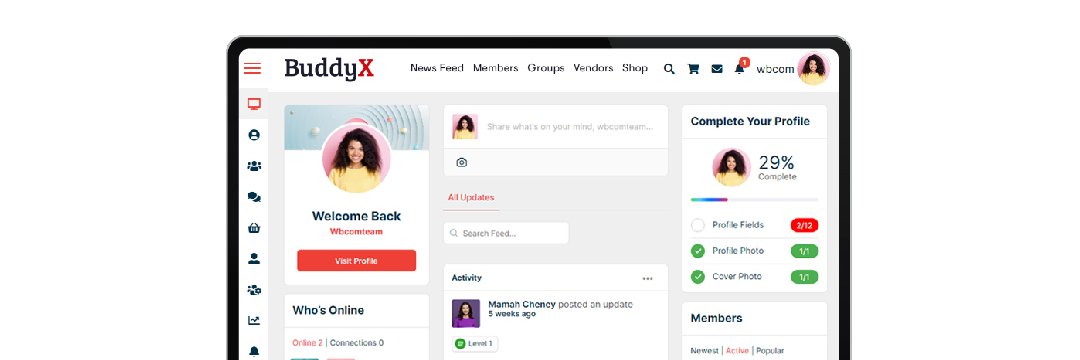Viewport: 1080px width, 360px height.
Task: Click Mamah Cheney's avatar in Activity
Action: tap(466, 313)
